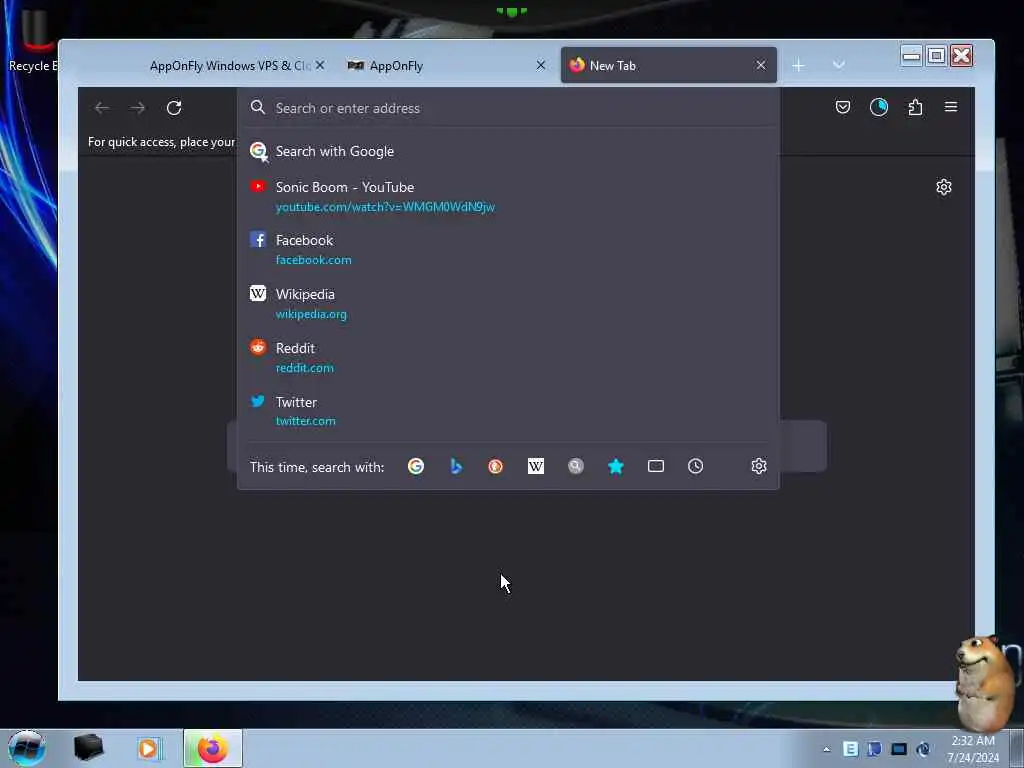Open the Facebook suggestion
The image size is (1024, 768).
(x=508, y=249)
